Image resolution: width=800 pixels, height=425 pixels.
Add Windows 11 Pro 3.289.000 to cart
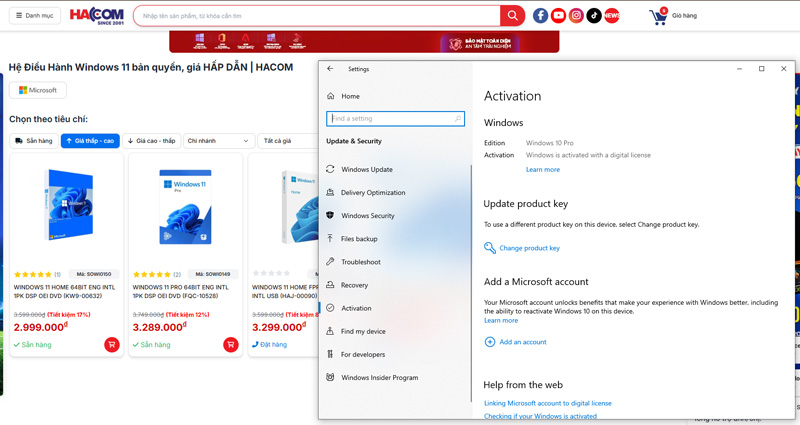pos(231,345)
